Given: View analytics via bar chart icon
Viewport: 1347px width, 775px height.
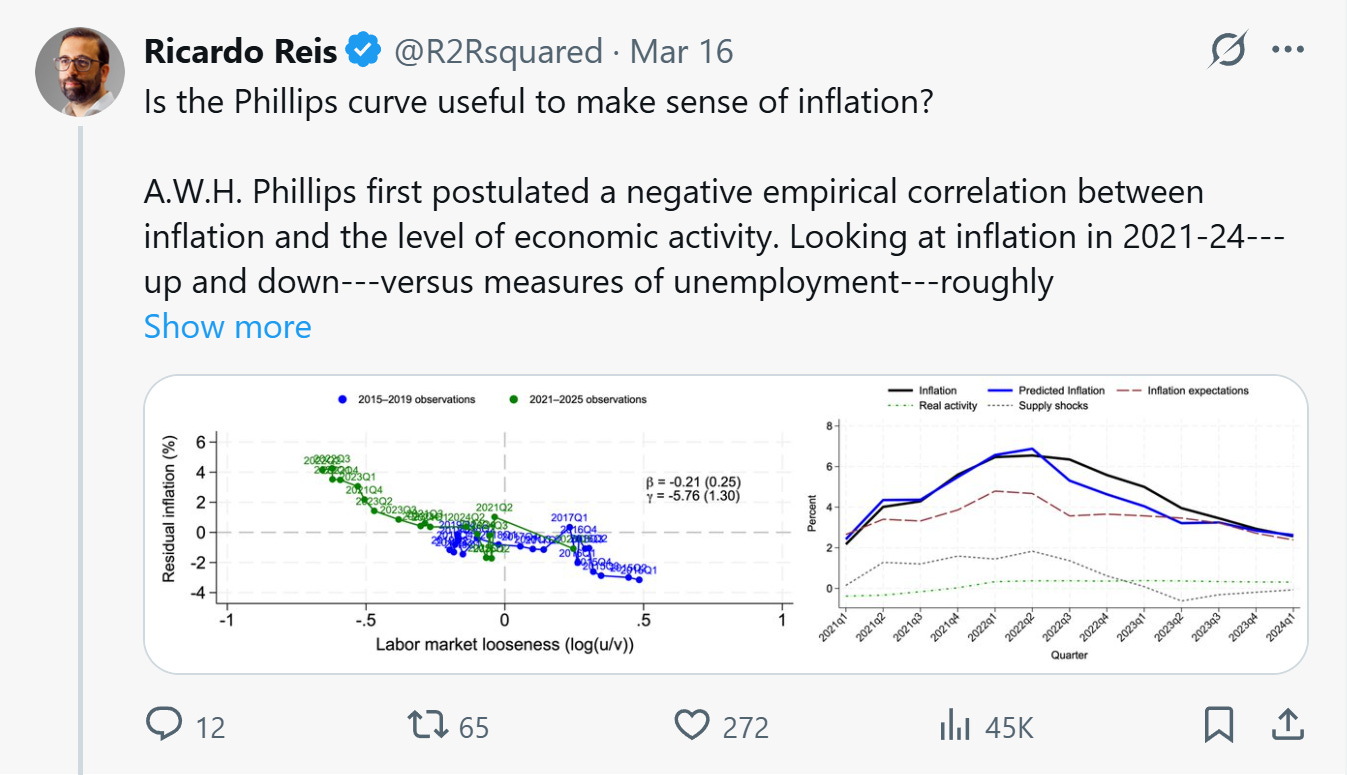Looking at the screenshot, I should click(956, 725).
